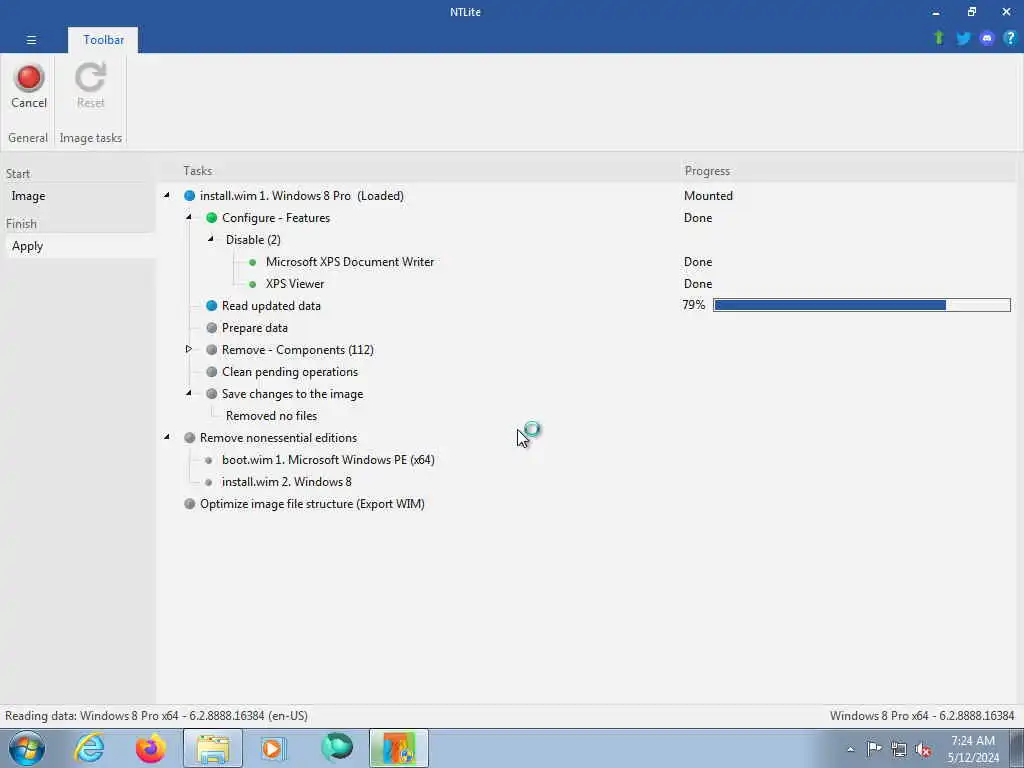
Task: Select the Removed no files entry
Action: tap(272, 416)
